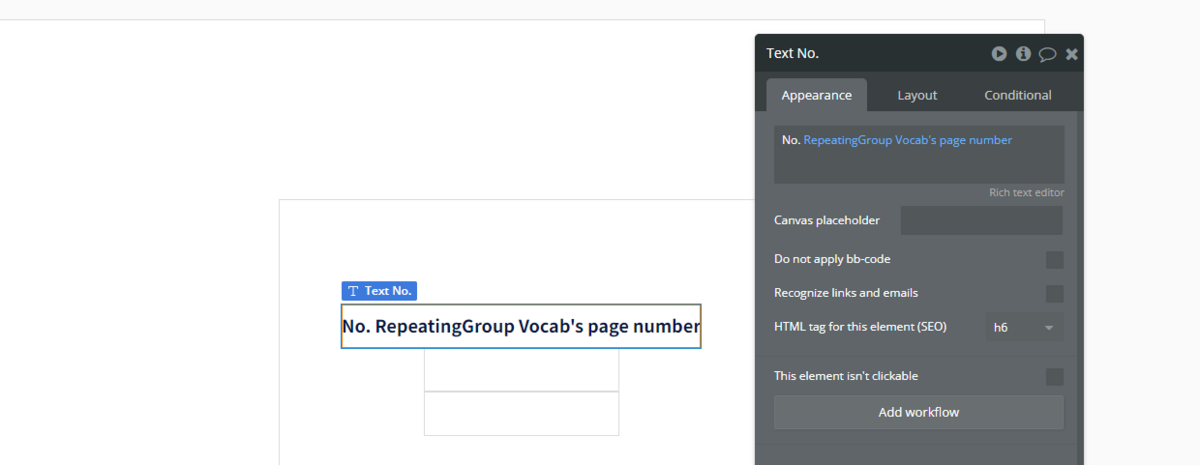The width and height of the screenshot is (1200, 465).
Task: Select the first empty cell below the text element
Action: coord(521,369)
